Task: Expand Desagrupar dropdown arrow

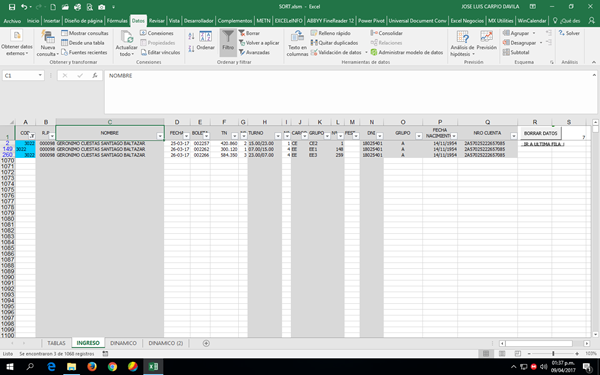Action: (541, 43)
